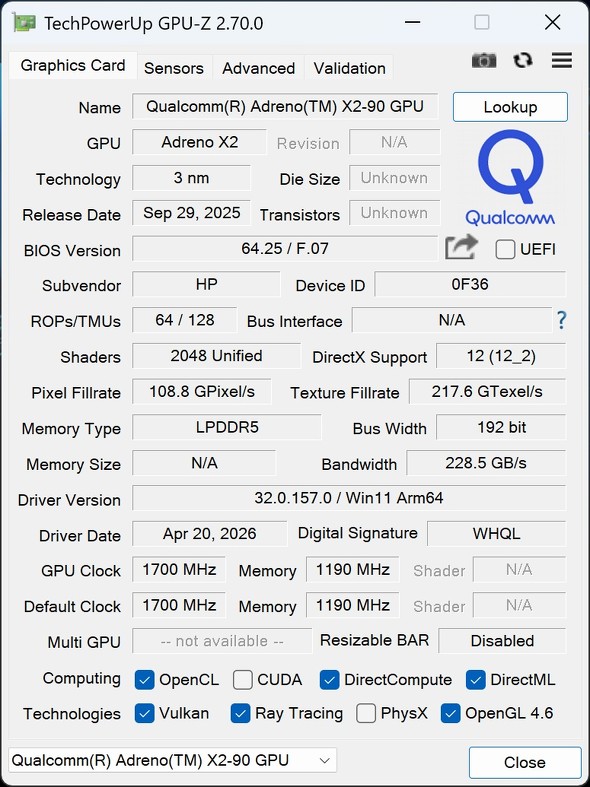Click the Driver Version field 32.0.157.0
590x787 pixels.
coord(349,498)
